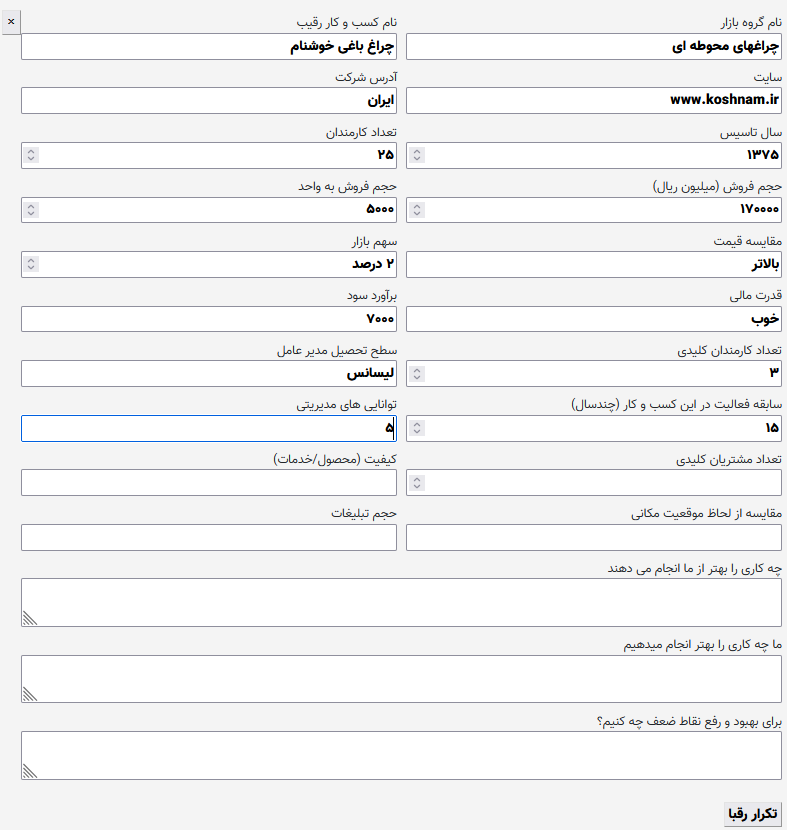787x830 pixels.
Task: Click the برای بهبود و رفع نقاط ضعف textarea
Action: tap(401, 755)
